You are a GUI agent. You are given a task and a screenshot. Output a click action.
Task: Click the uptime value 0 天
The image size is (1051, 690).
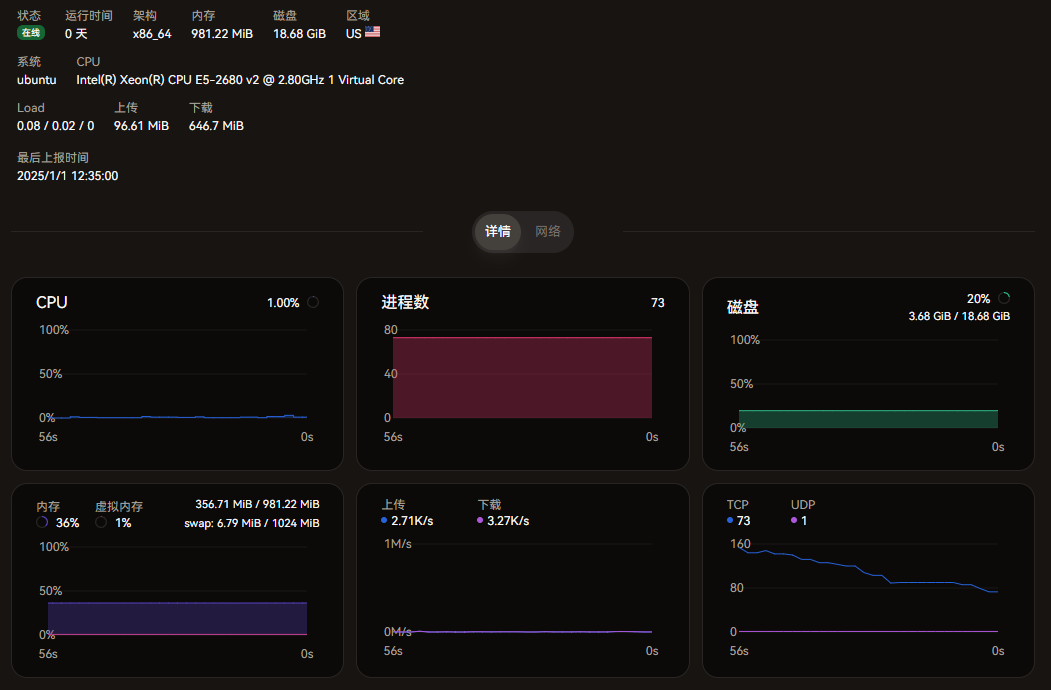pos(76,34)
